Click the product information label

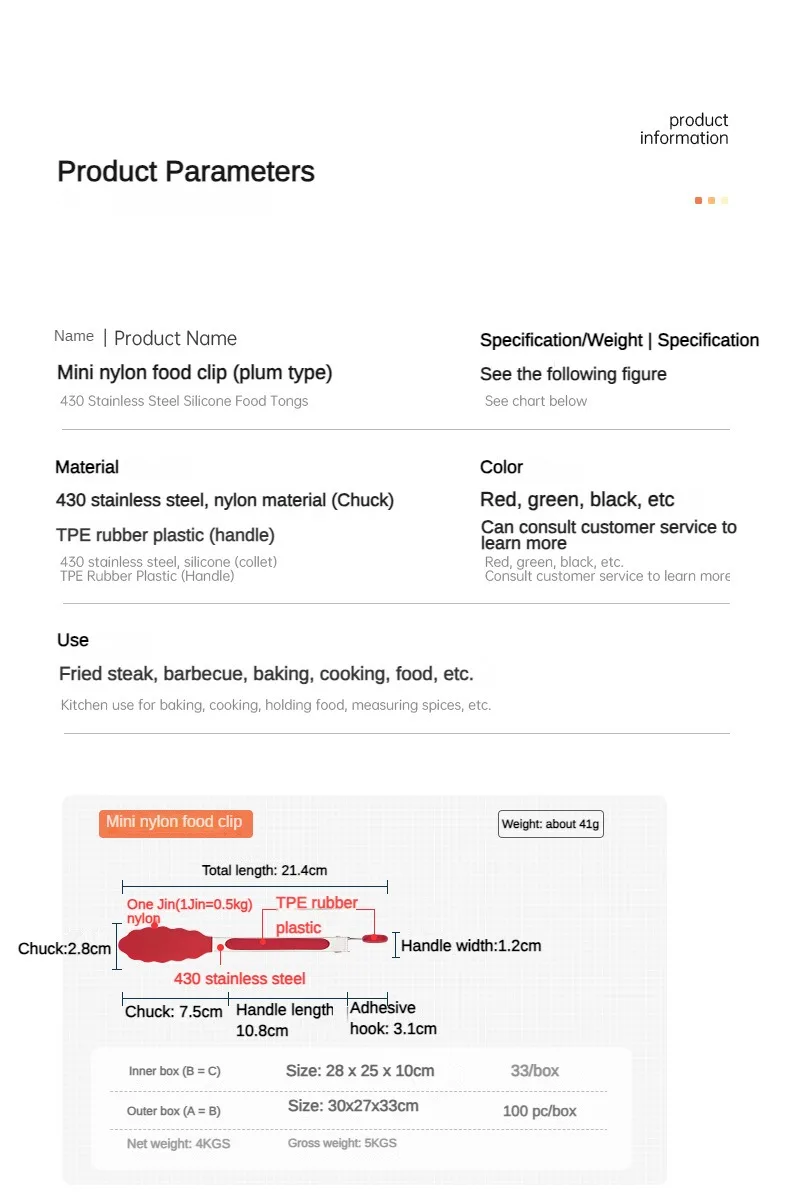684,129
